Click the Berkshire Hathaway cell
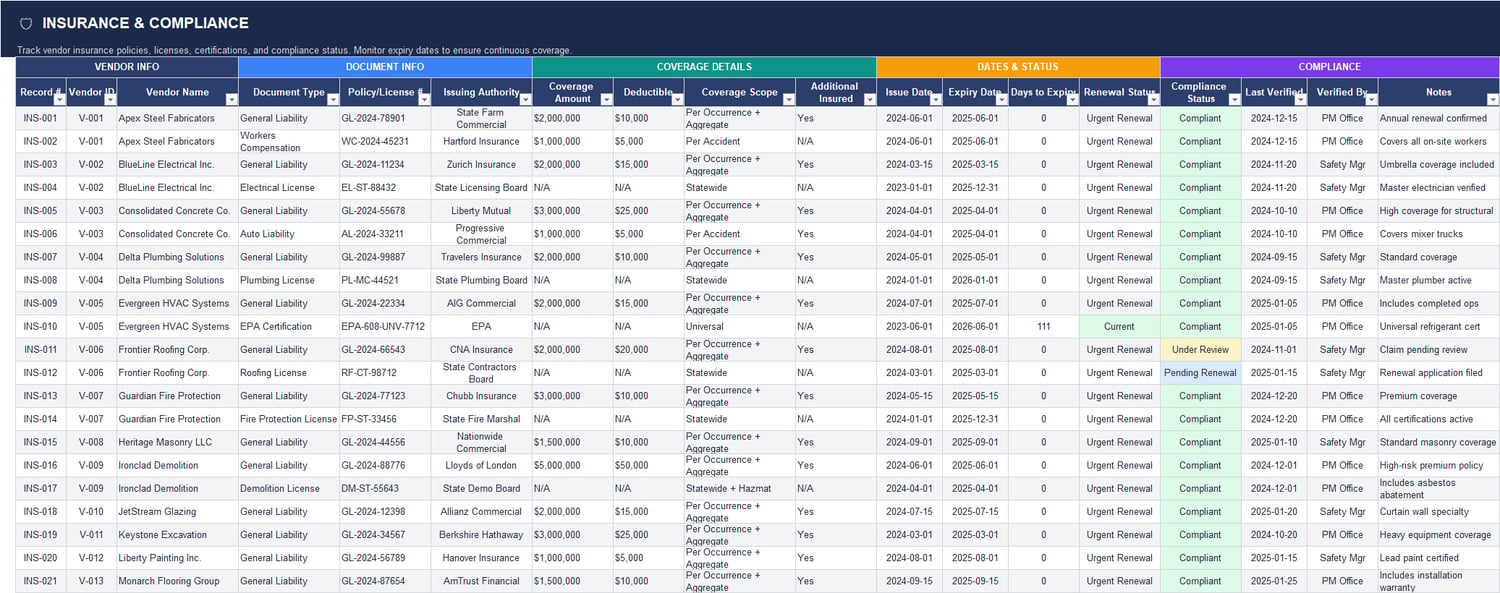This screenshot has height=593, width=1500. (481, 535)
